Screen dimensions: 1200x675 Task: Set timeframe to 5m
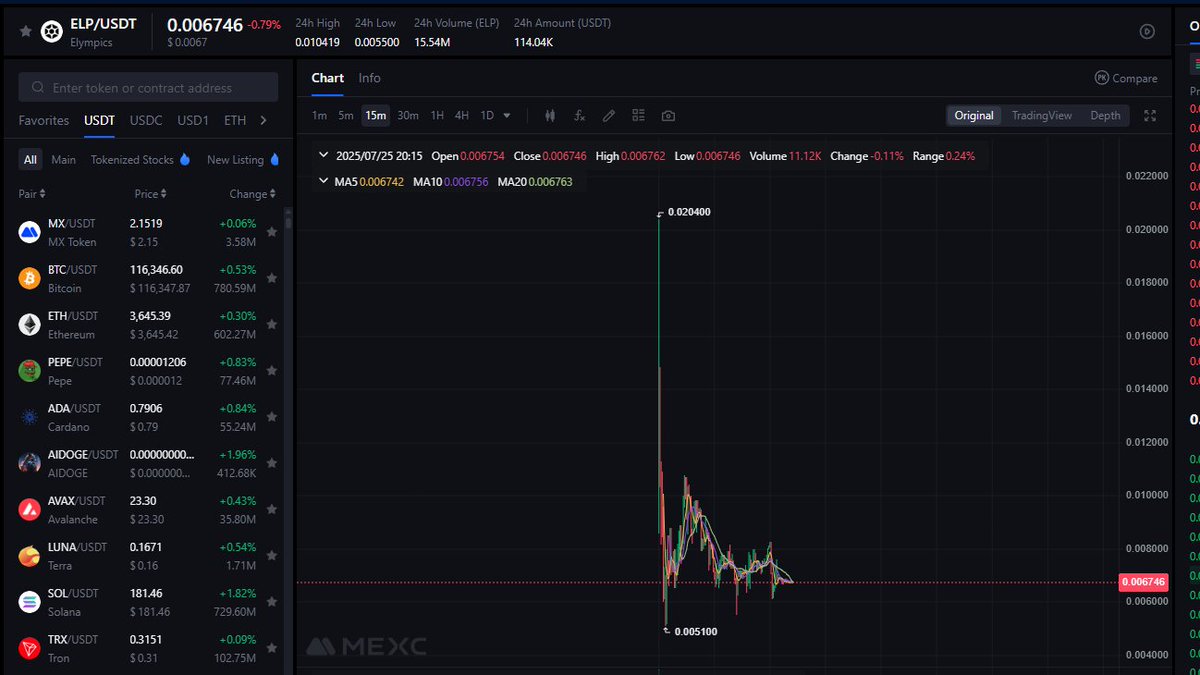pyautogui.click(x=346, y=116)
